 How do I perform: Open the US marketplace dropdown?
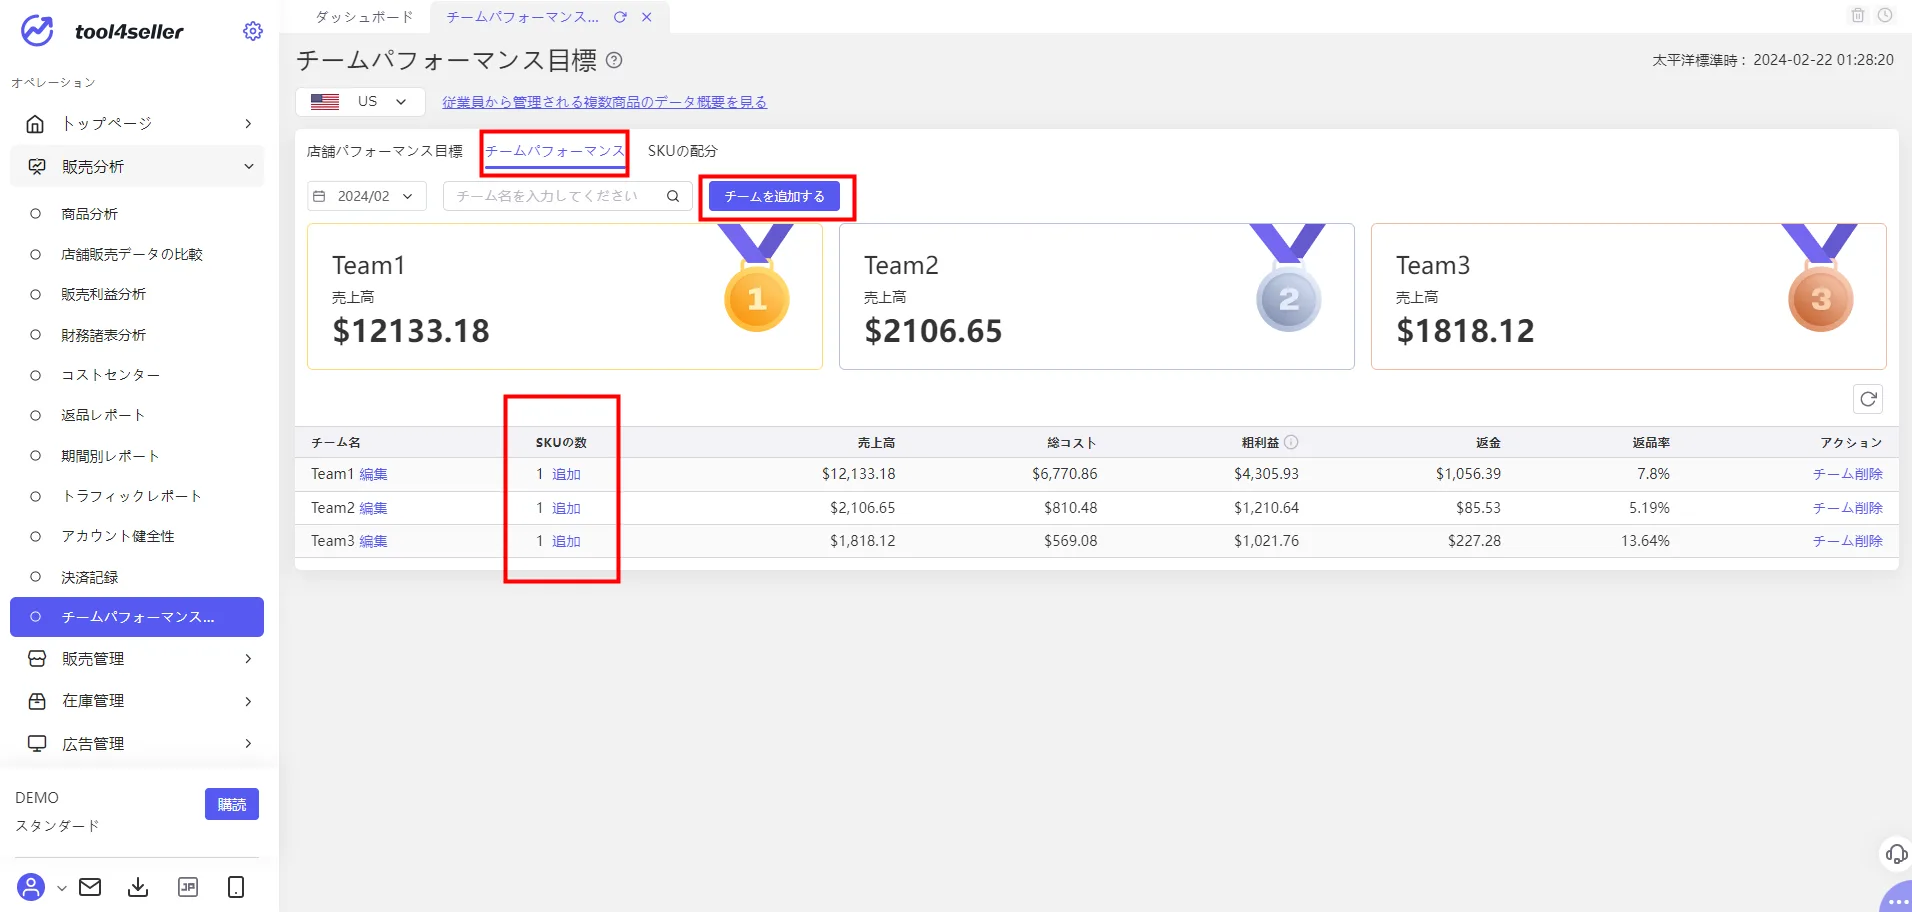coord(360,101)
